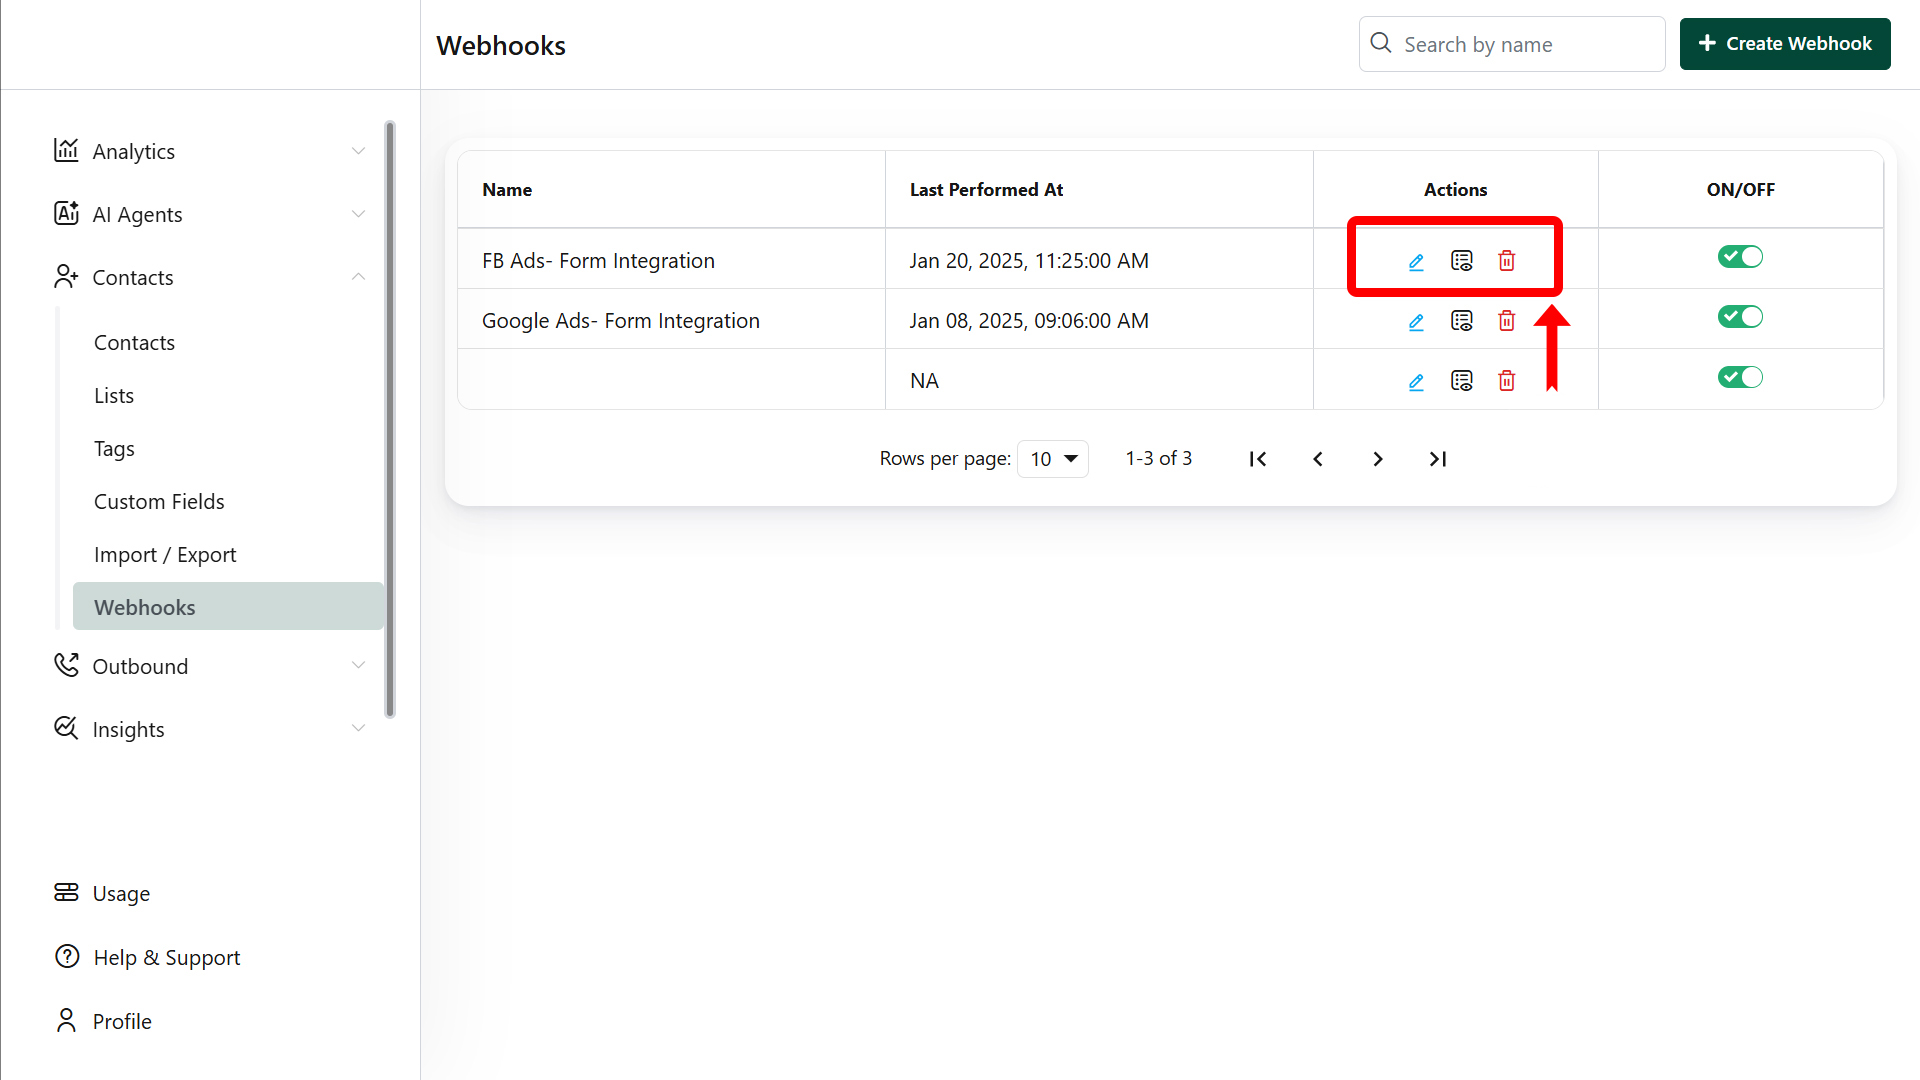Open the Profile link
Viewport: 1920px width, 1080px height.
(x=122, y=1022)
